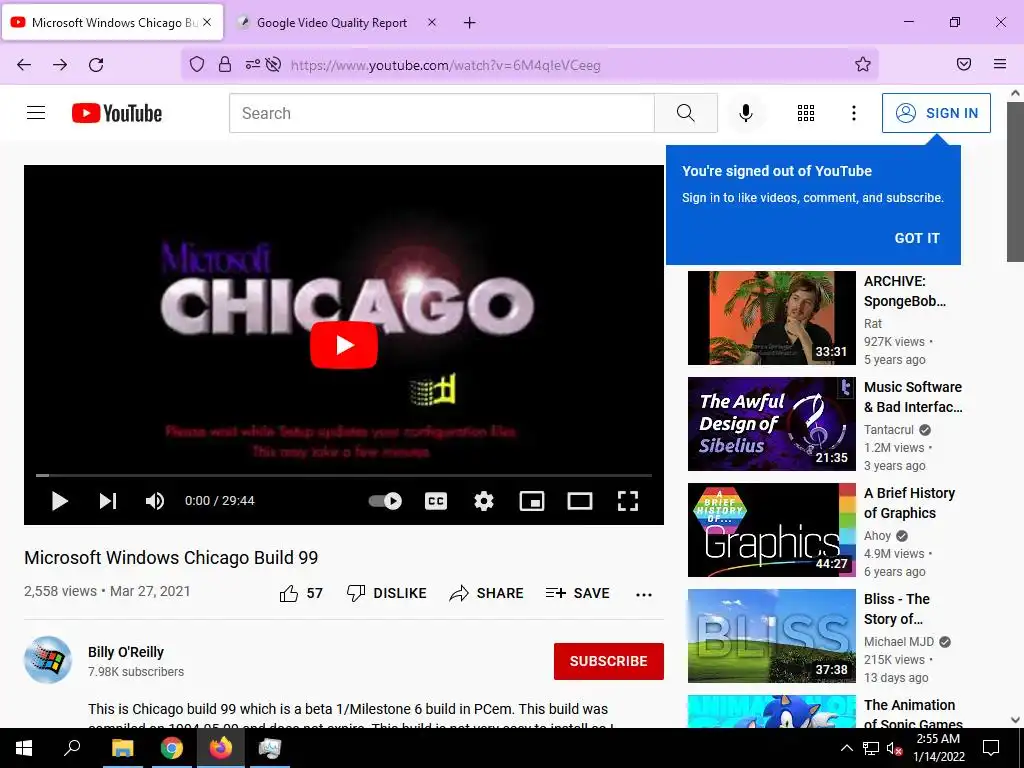
Task: Reload the current page
Action: 96,65
